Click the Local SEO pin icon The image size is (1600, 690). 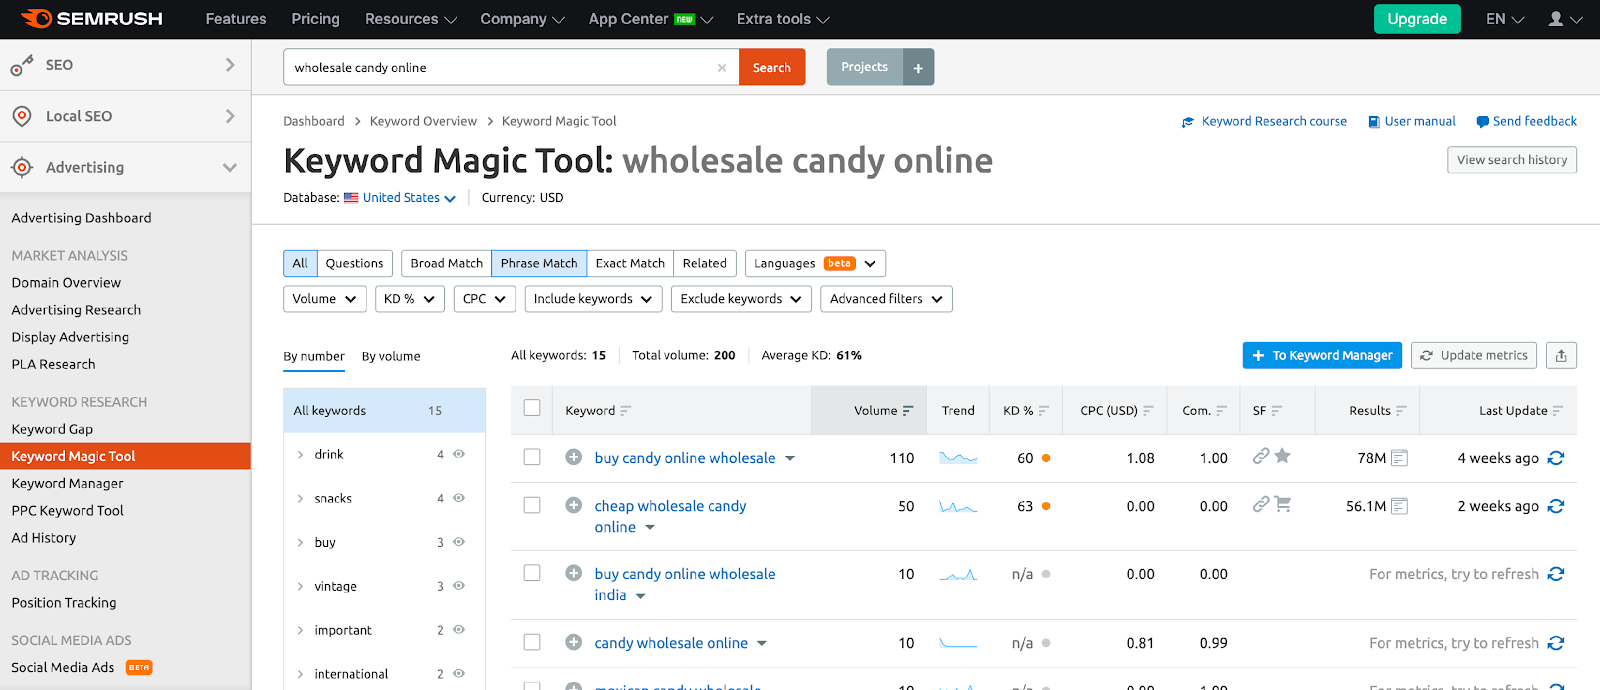[x=22, y=116]
